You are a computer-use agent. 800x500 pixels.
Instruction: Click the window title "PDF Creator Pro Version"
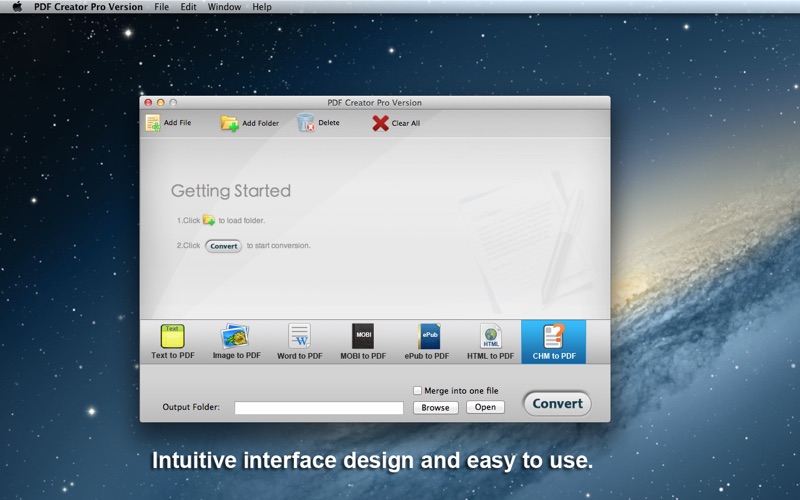pos(374,103)
